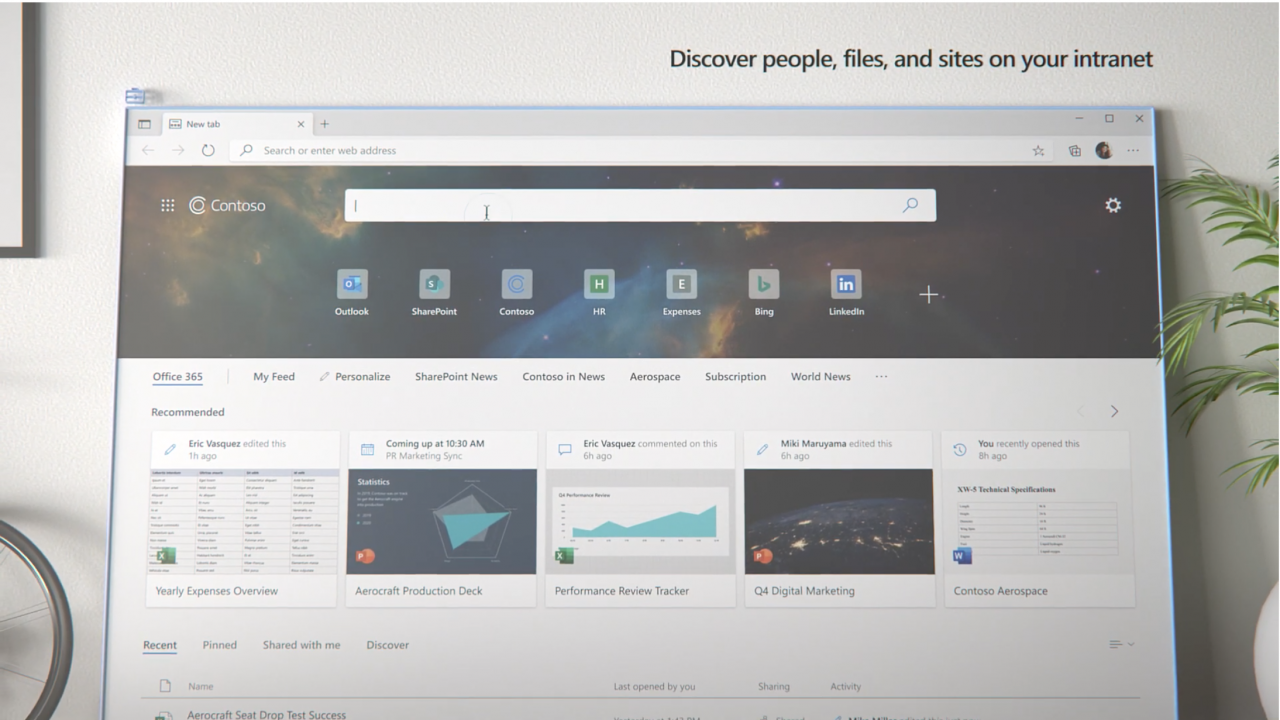Viewport: 1280px width, 720px height.
Task: Open Aerocraft Seat Drop Test Success file
Action: click(x=266, y=715)
